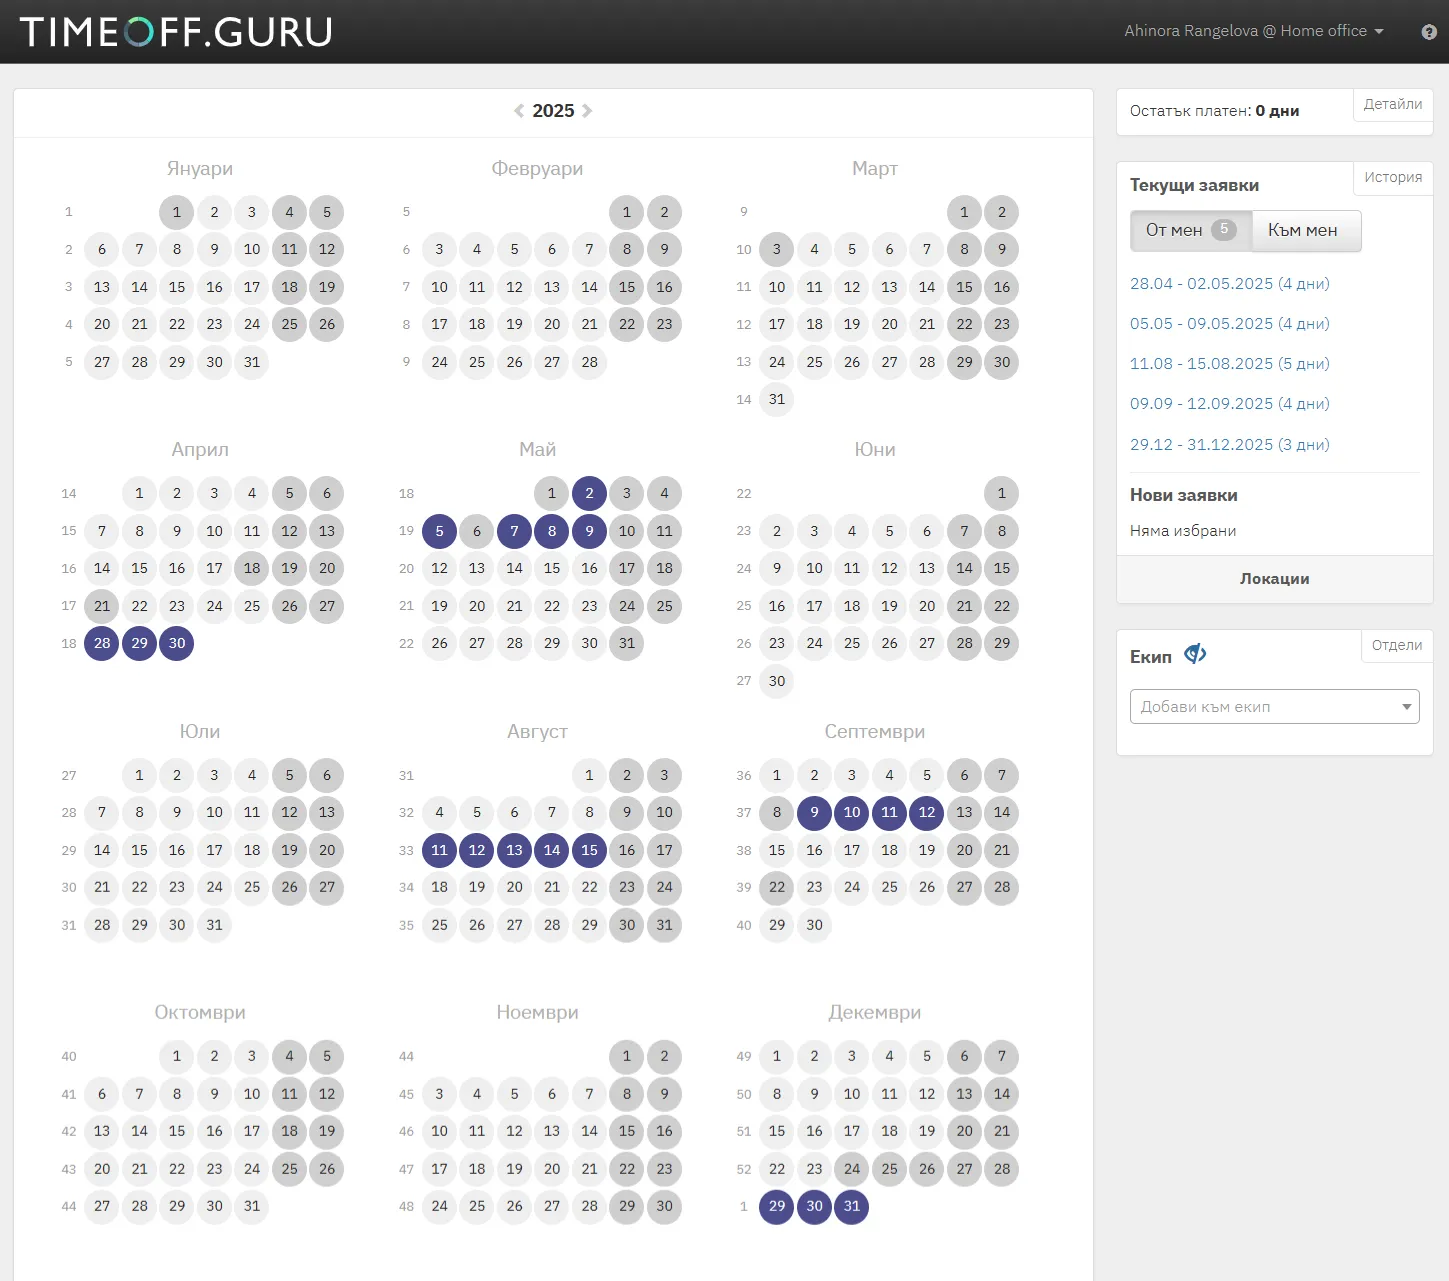
Task: Click the 2025 year label
Action: pyautogui.click(x=553, y=111)
